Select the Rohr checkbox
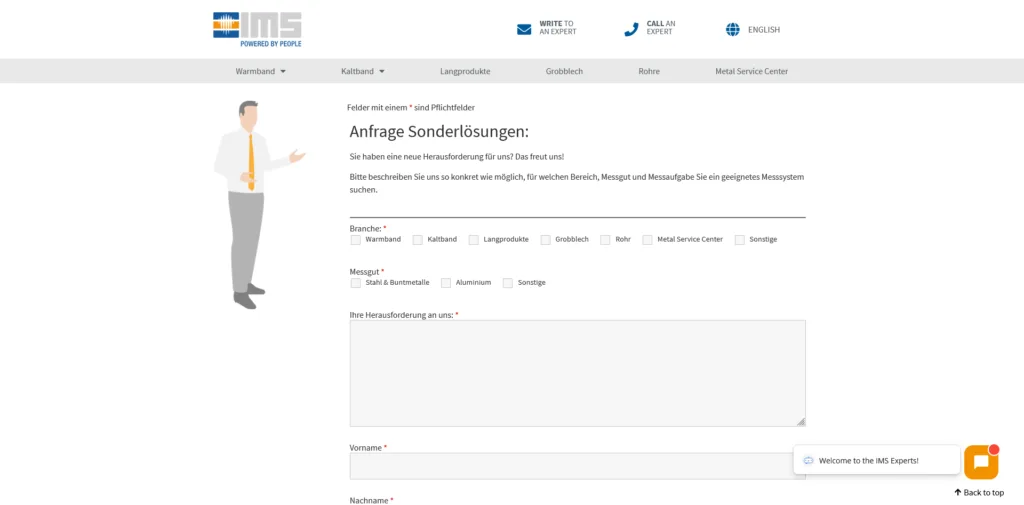Image resolution: width=1024 pixels, height=505 pixels. coord(605,240)
